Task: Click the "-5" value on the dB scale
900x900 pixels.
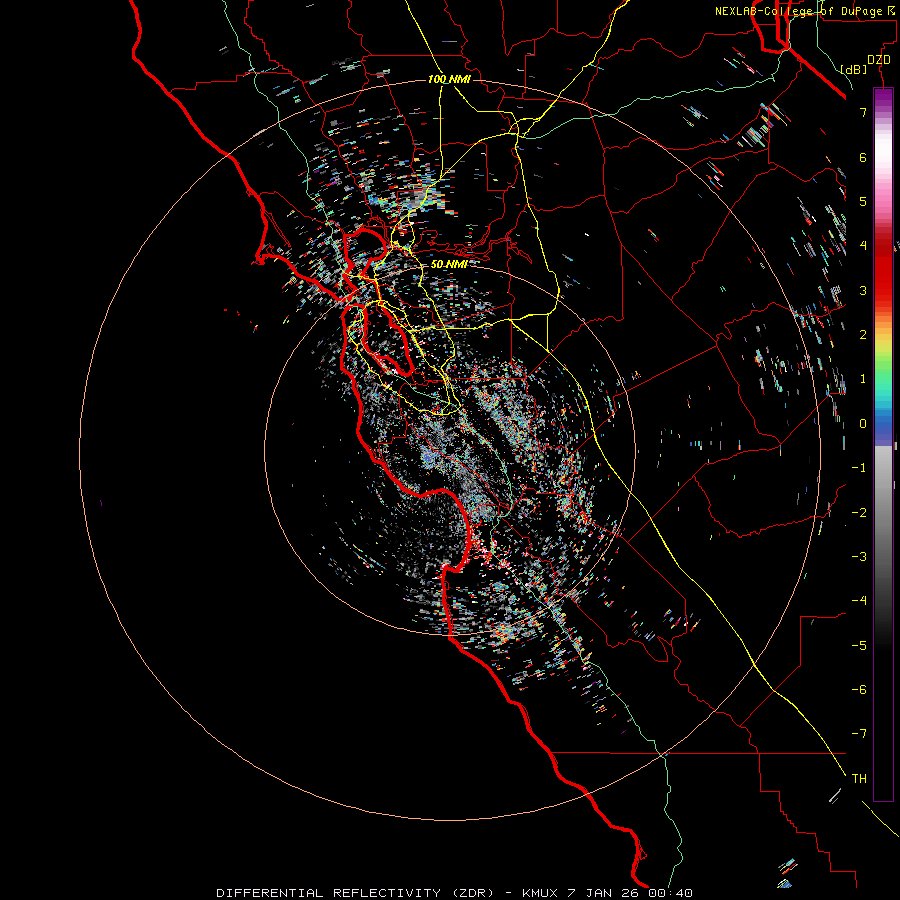Action: click(x=859, y=646)
